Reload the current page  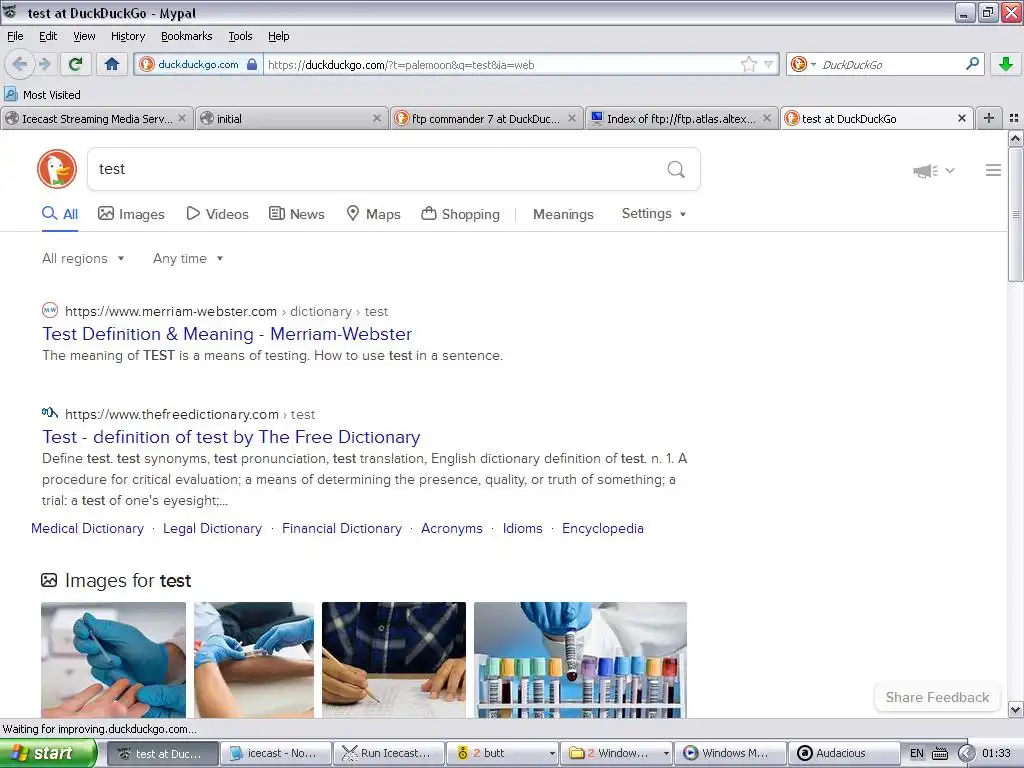point(76,64)
